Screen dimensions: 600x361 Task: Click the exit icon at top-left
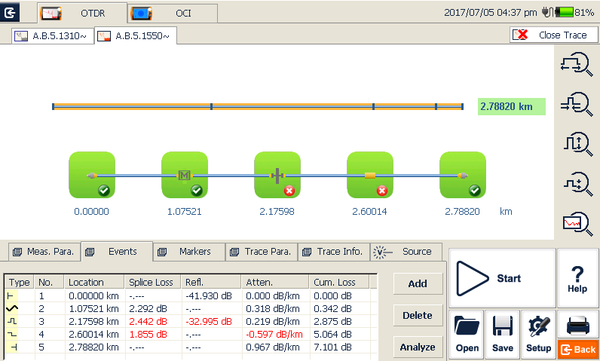10,12
